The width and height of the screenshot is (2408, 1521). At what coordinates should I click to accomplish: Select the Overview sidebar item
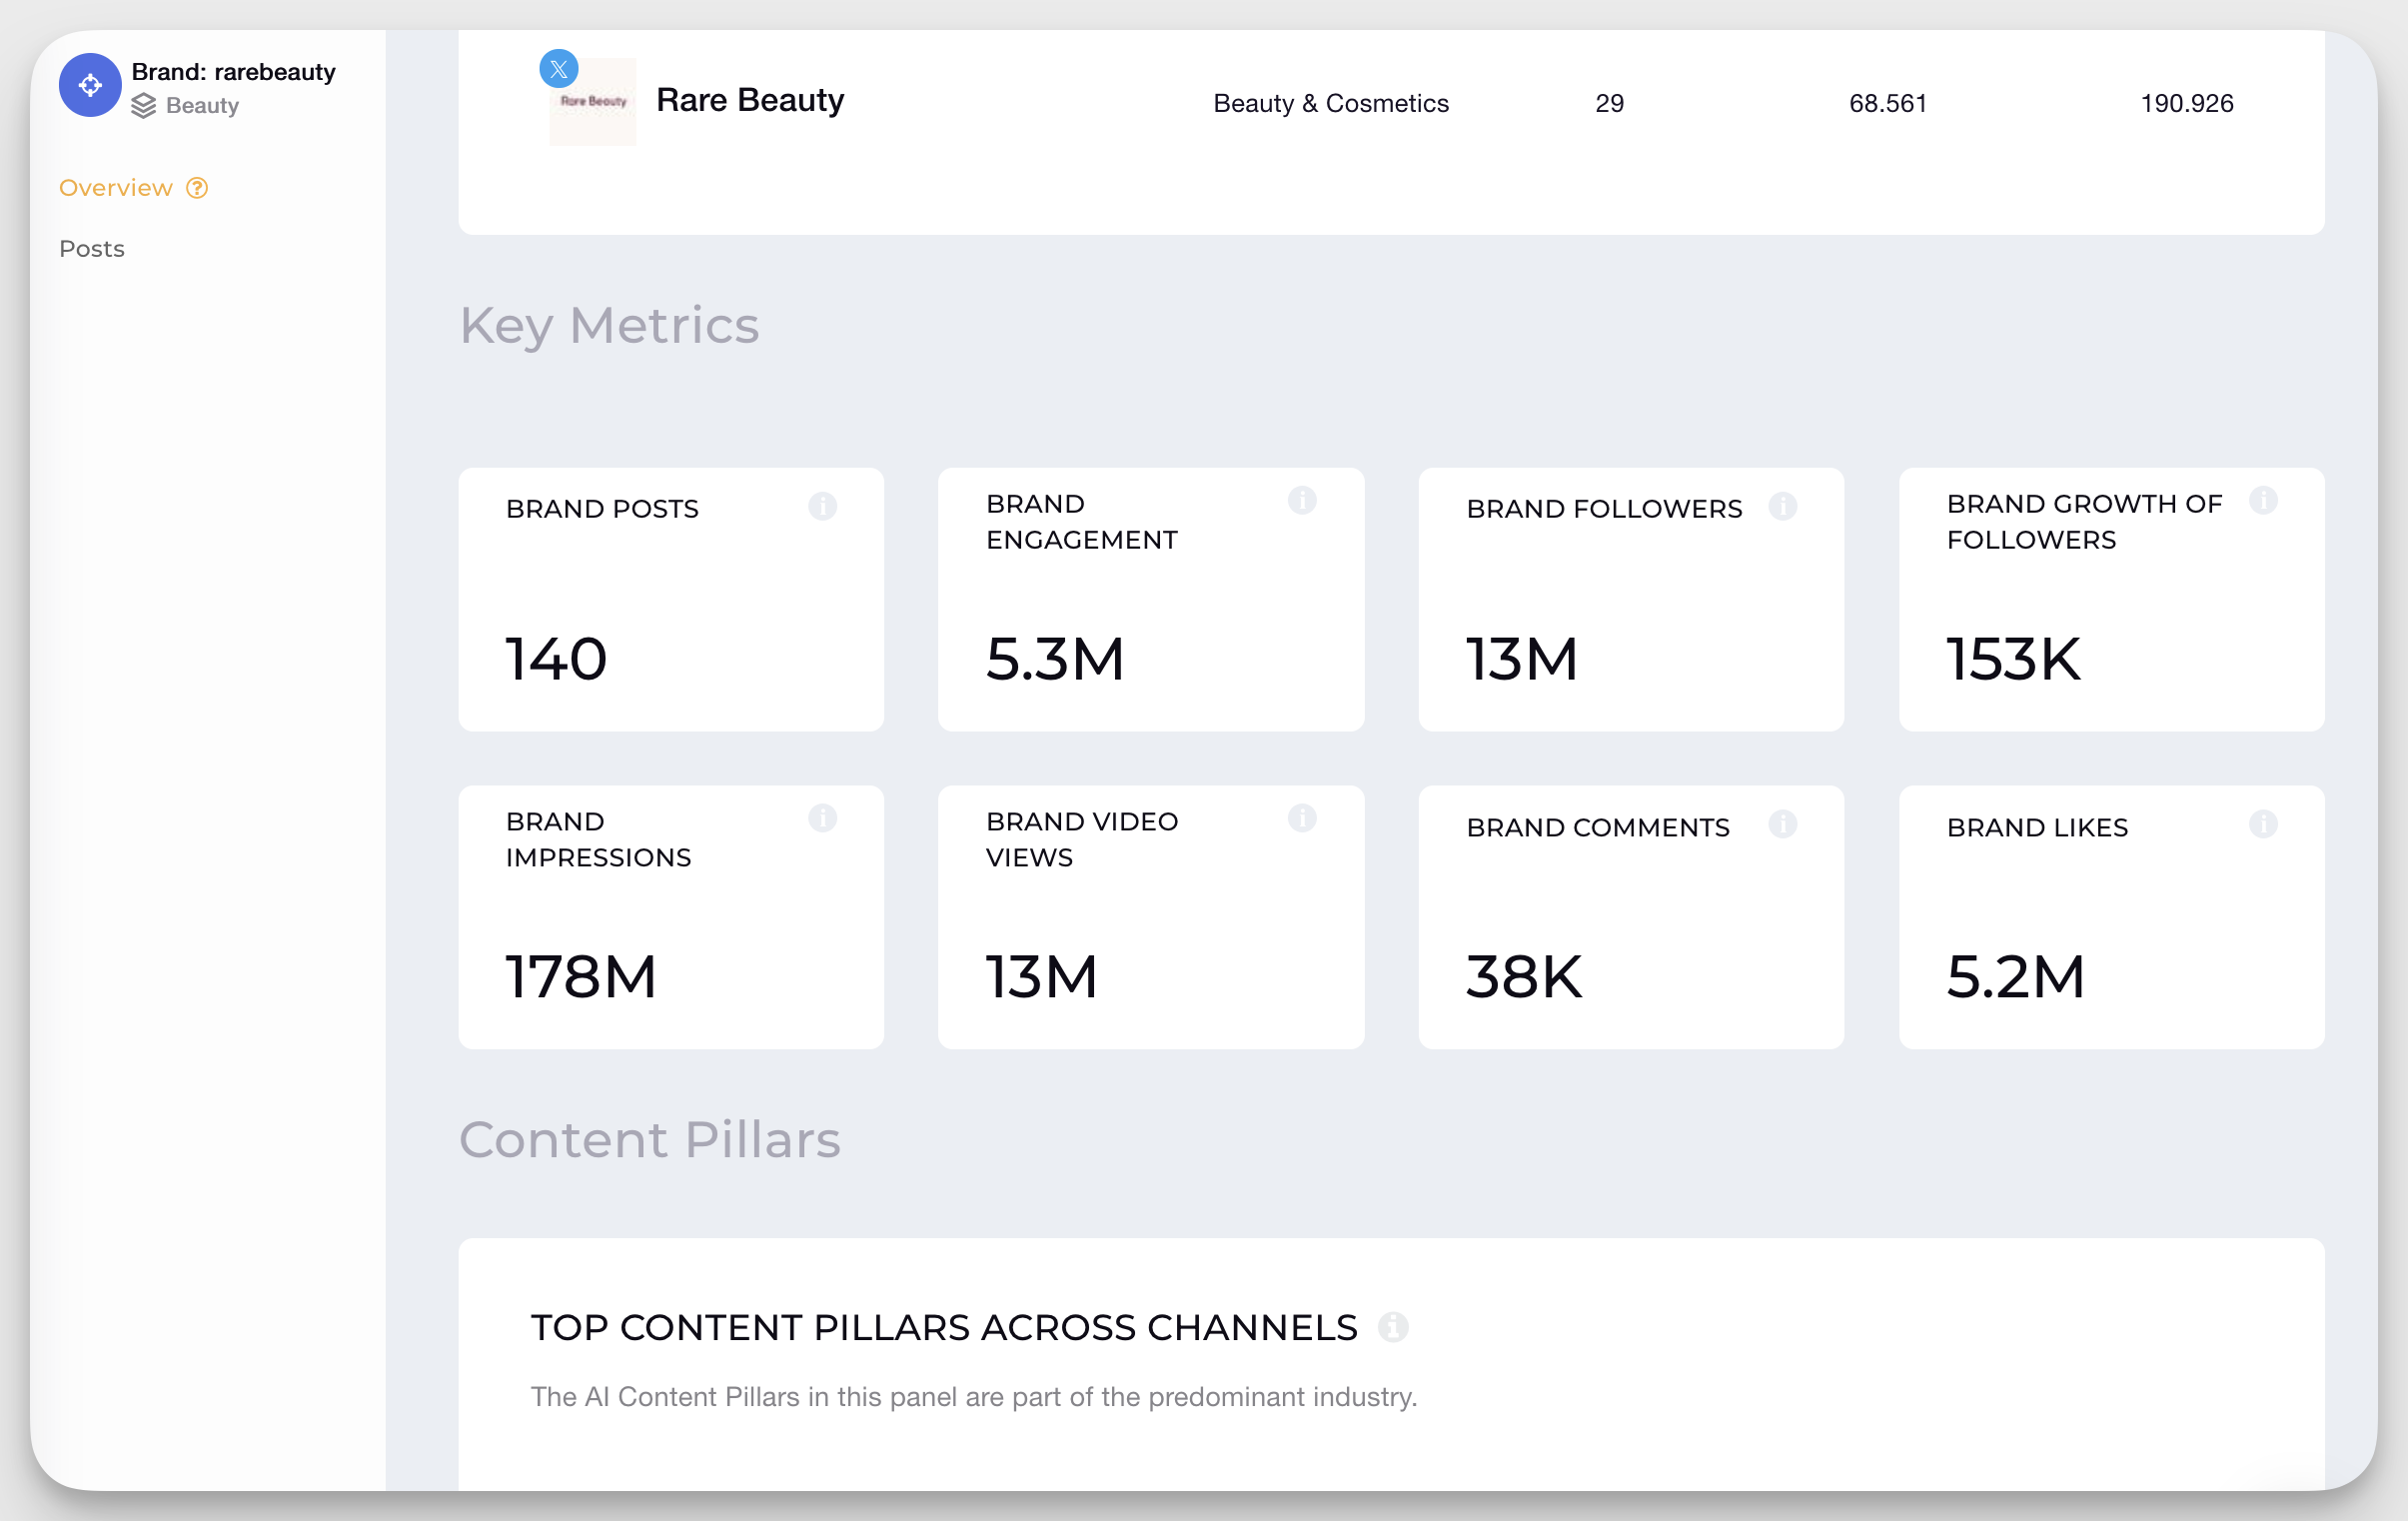116,188
